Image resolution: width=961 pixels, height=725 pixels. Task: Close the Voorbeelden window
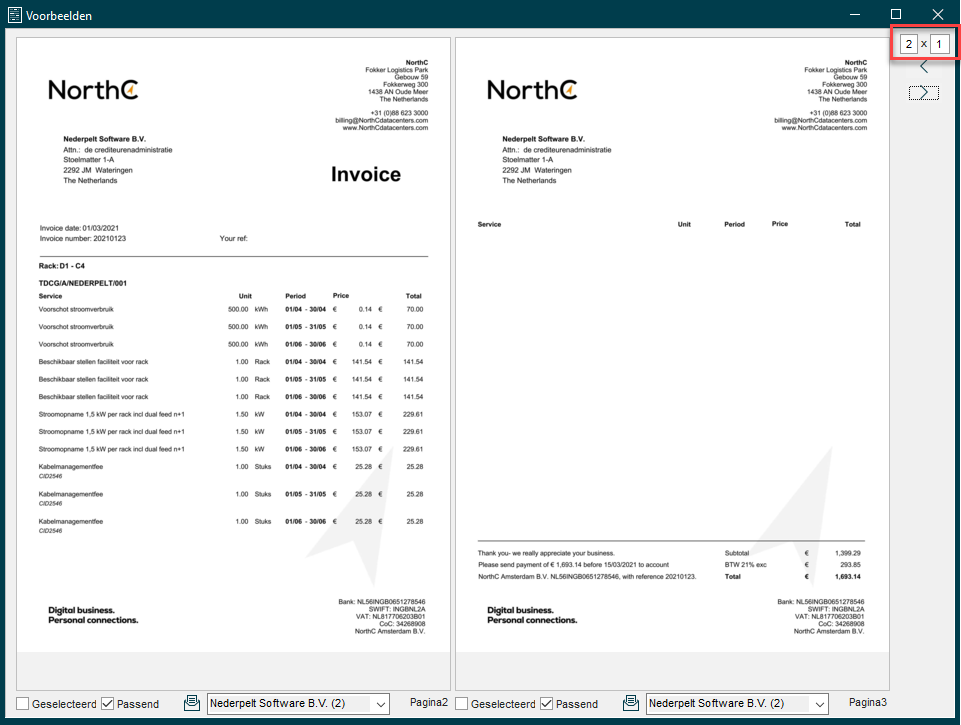click(x=938, y=14)
